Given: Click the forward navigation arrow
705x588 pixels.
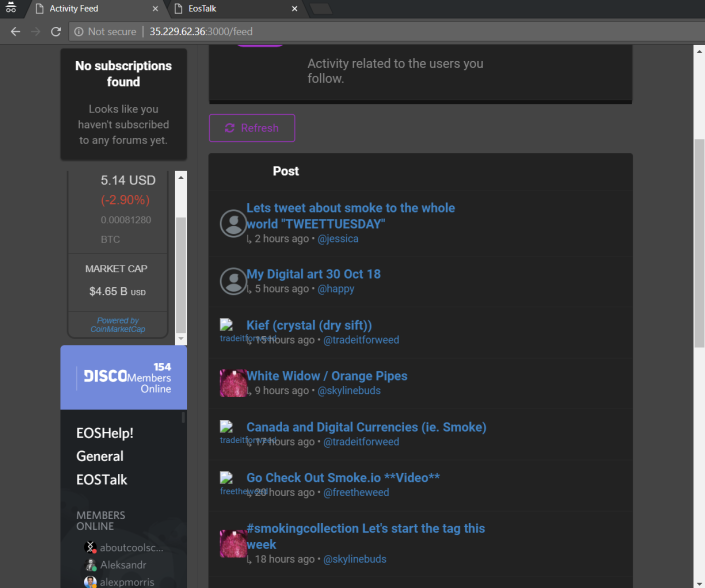Looking at the screenshot, I should (36, 31).
